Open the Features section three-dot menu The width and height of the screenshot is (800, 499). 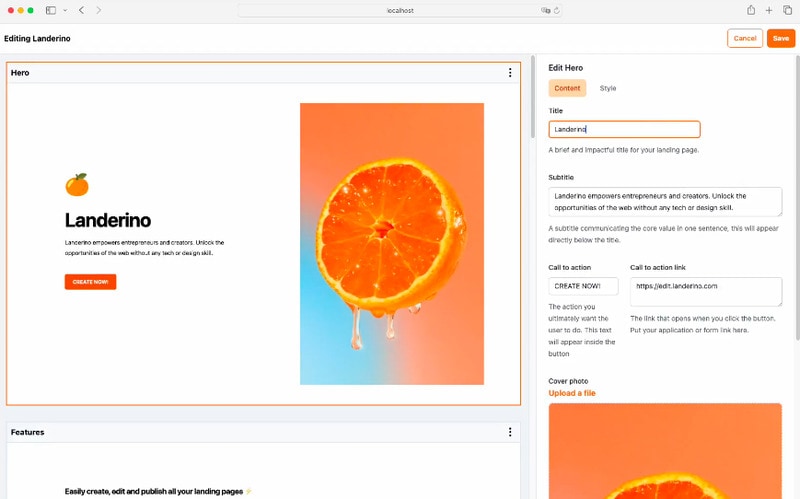[510, 432]
